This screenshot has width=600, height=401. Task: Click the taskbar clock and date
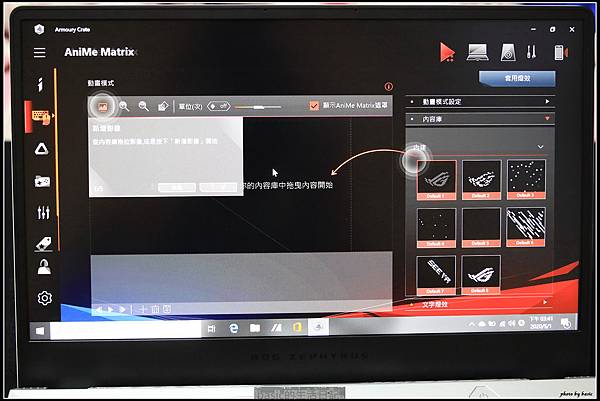point(541,323)
